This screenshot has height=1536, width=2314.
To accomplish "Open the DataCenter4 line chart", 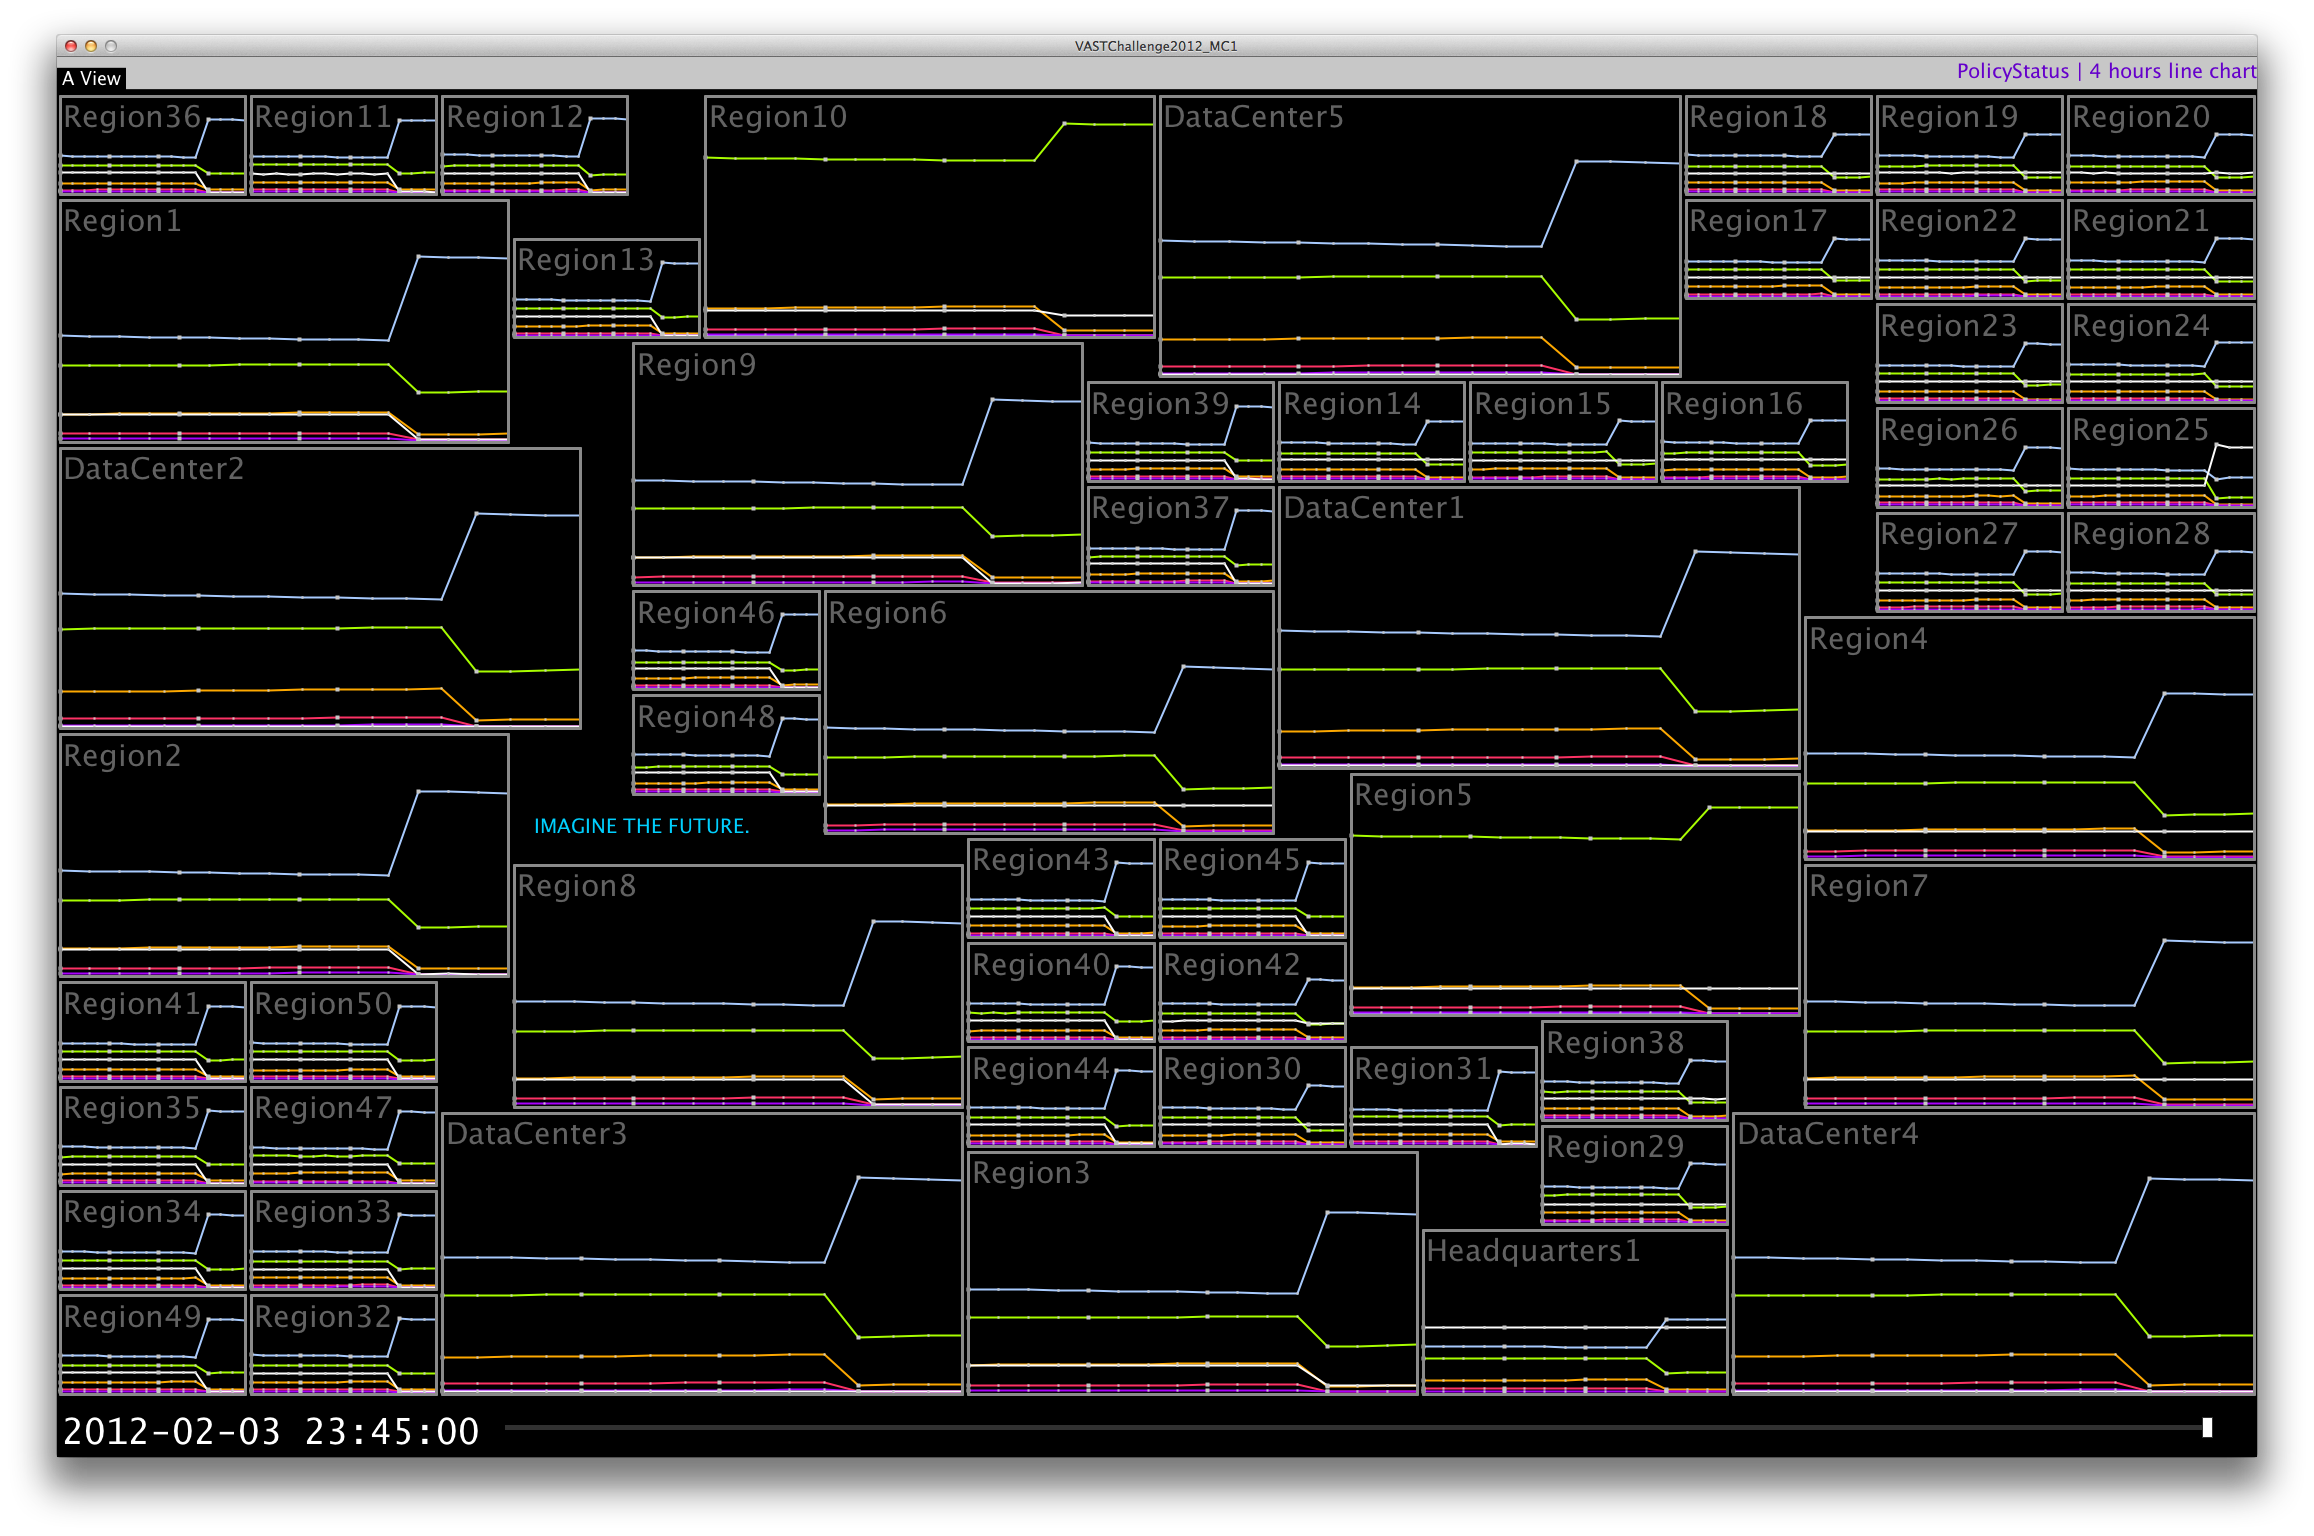I will pyautogui.click(x=1994, y=1254).
